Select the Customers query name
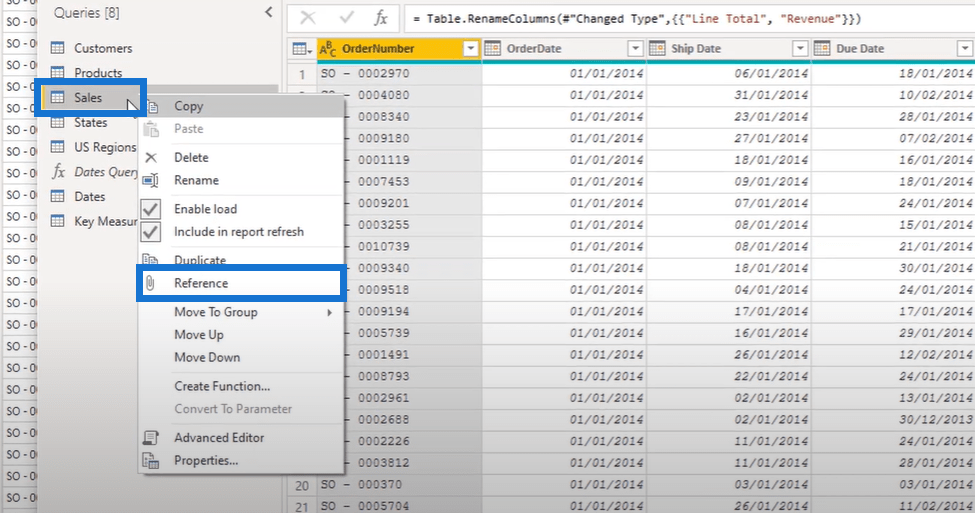 point(103,48)
